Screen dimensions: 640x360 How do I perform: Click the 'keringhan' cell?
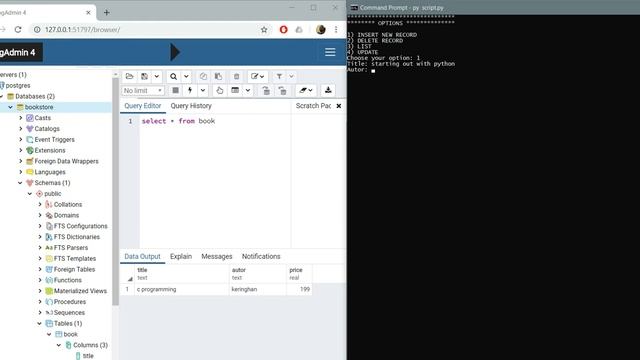pos(258,289)
